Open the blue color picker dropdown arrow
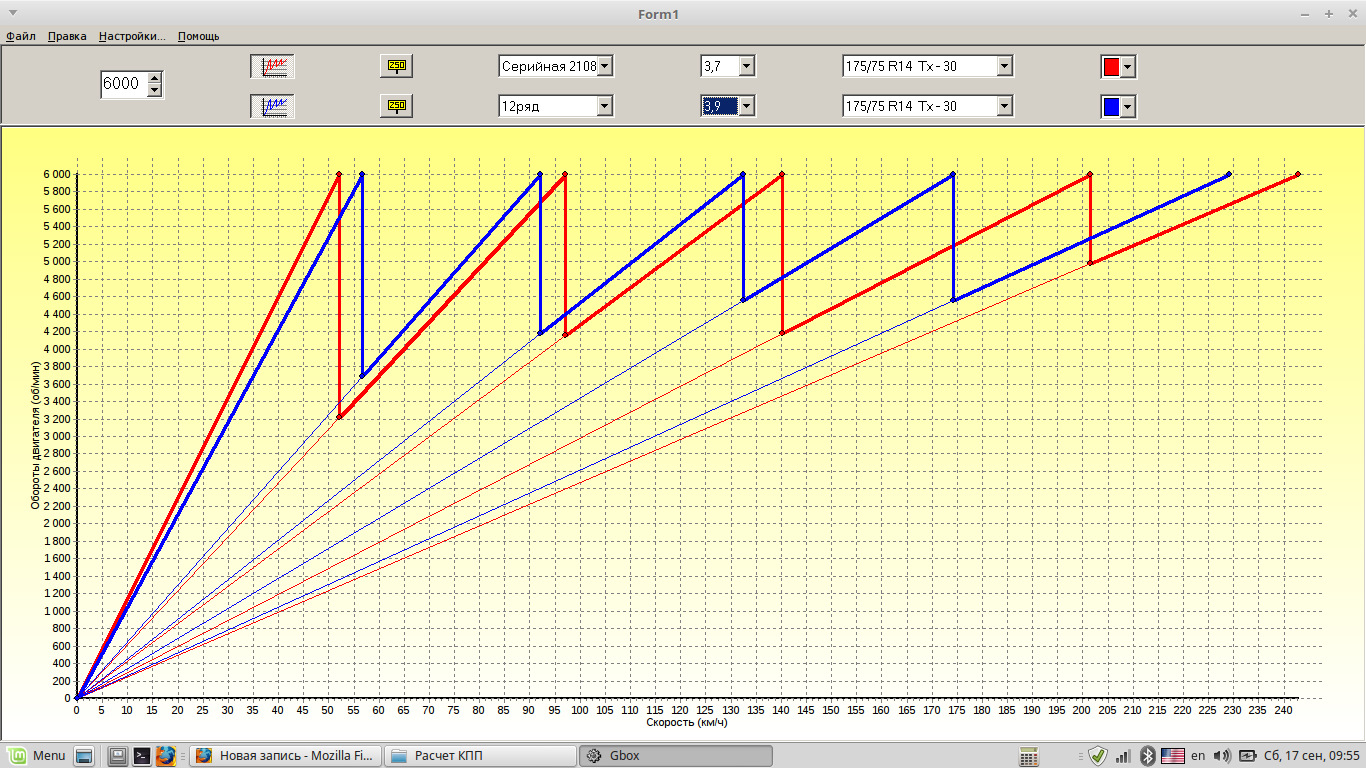Screen dimensions: 1366x768 pyautogui.click(x=1128, y=107)
